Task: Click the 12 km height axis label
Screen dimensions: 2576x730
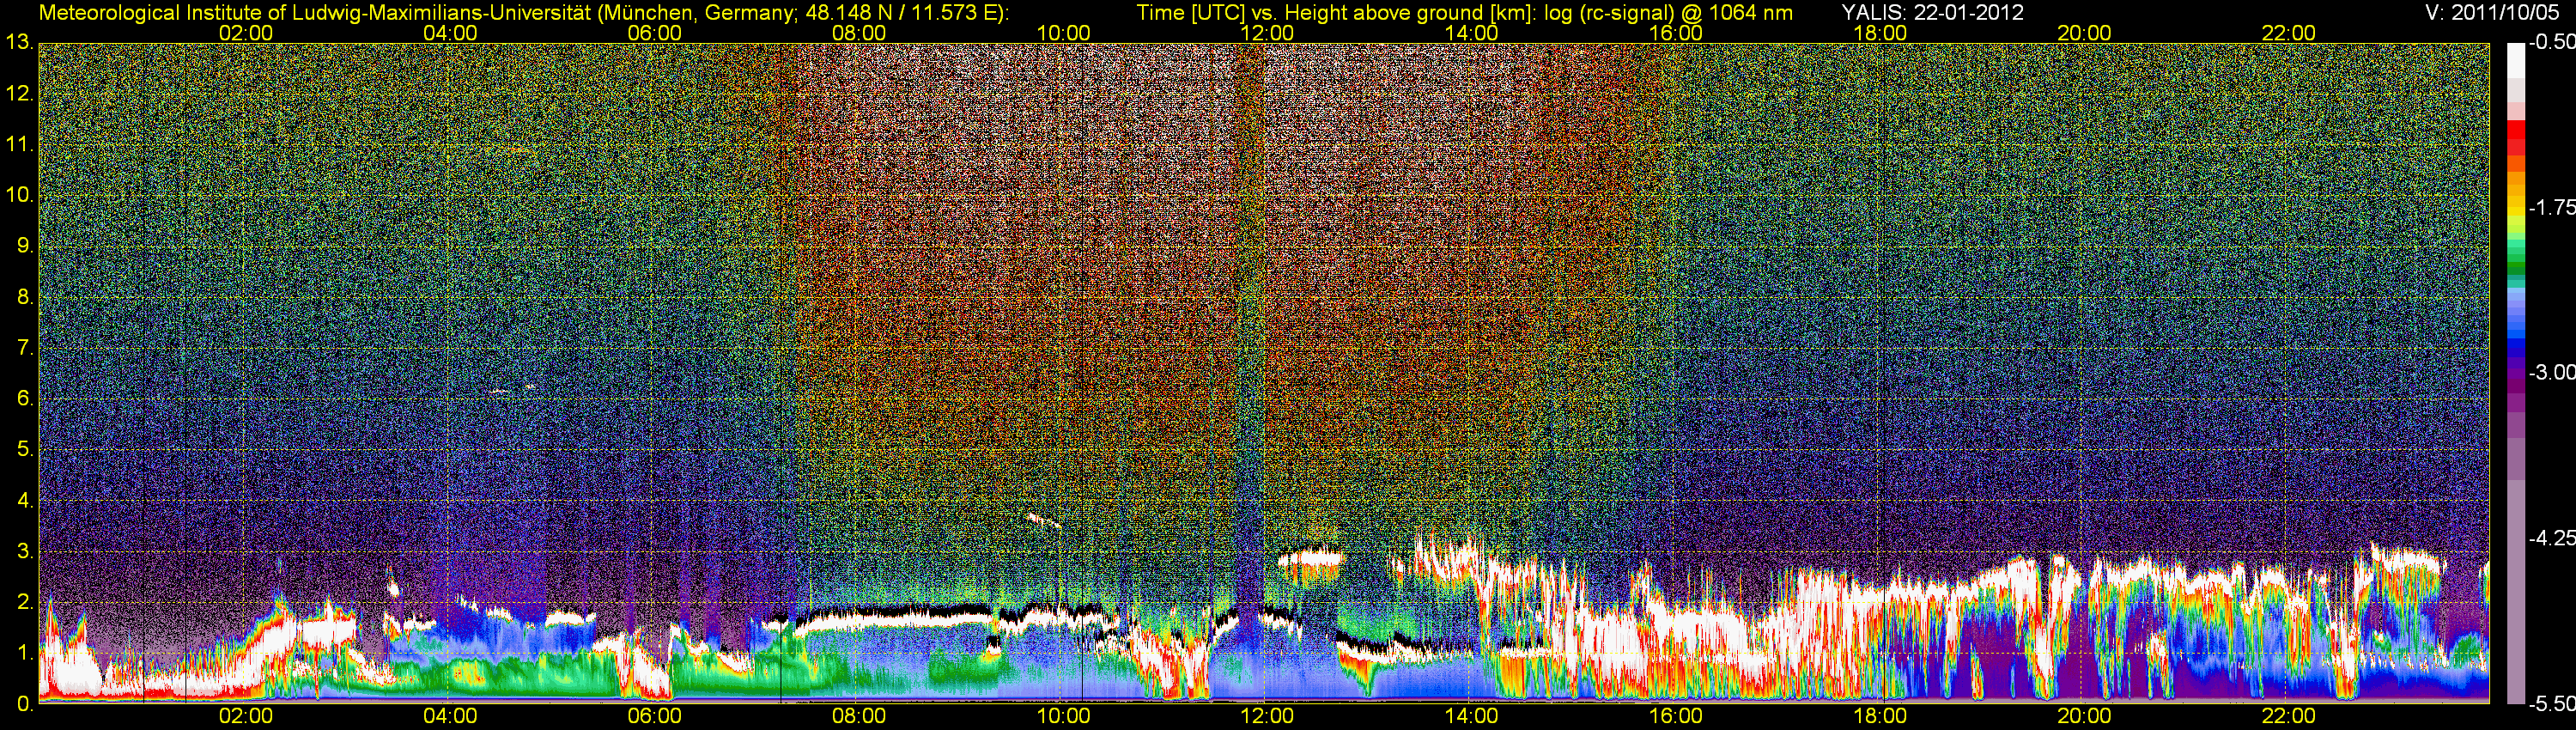Action: click(x=19, y=94)
